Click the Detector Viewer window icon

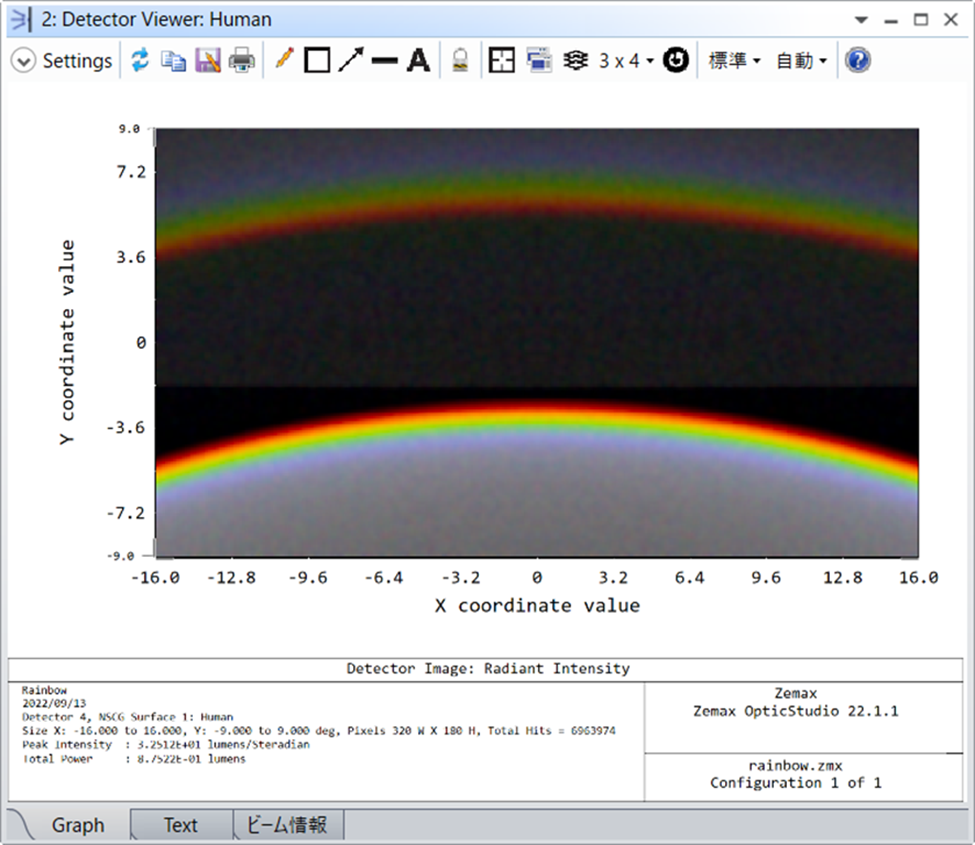pyautogui.click(x=21, y=20)
